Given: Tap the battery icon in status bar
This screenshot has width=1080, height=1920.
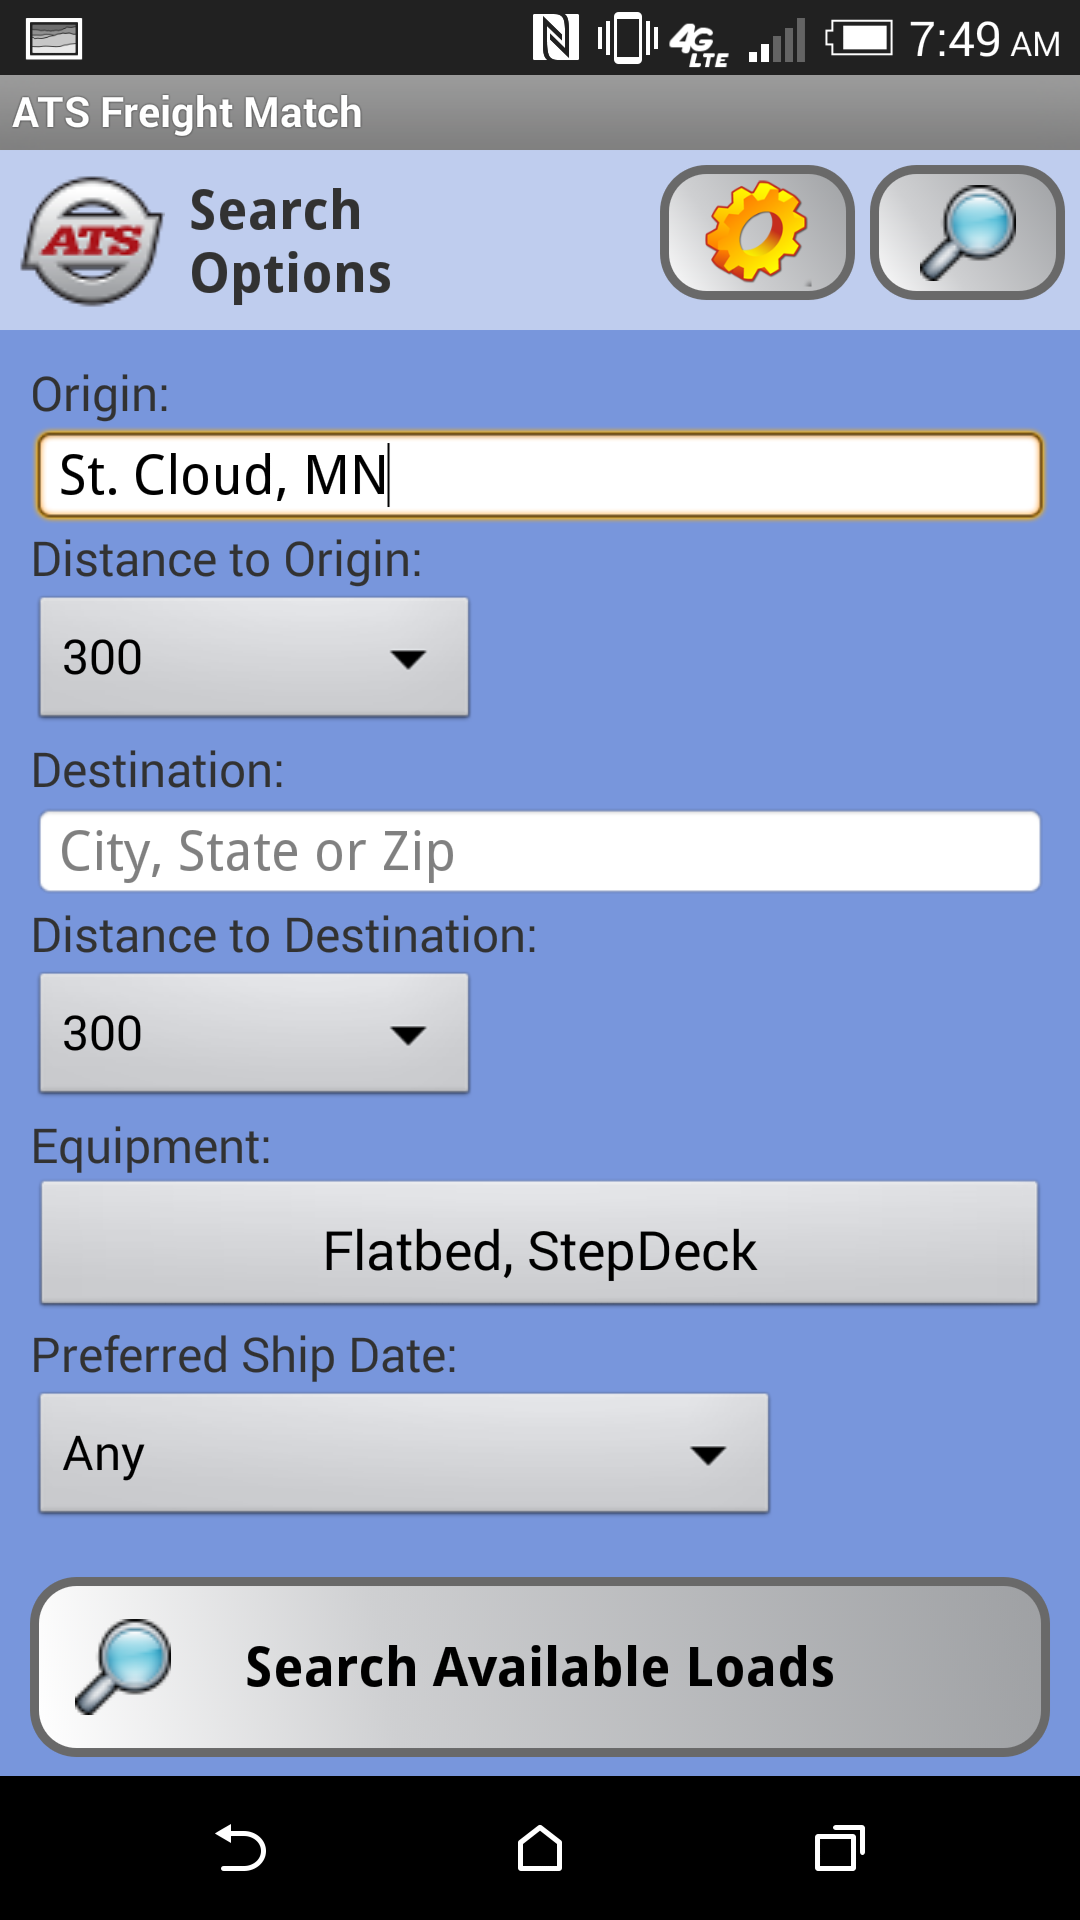Looking at the screenshot, I should [859, 39].
